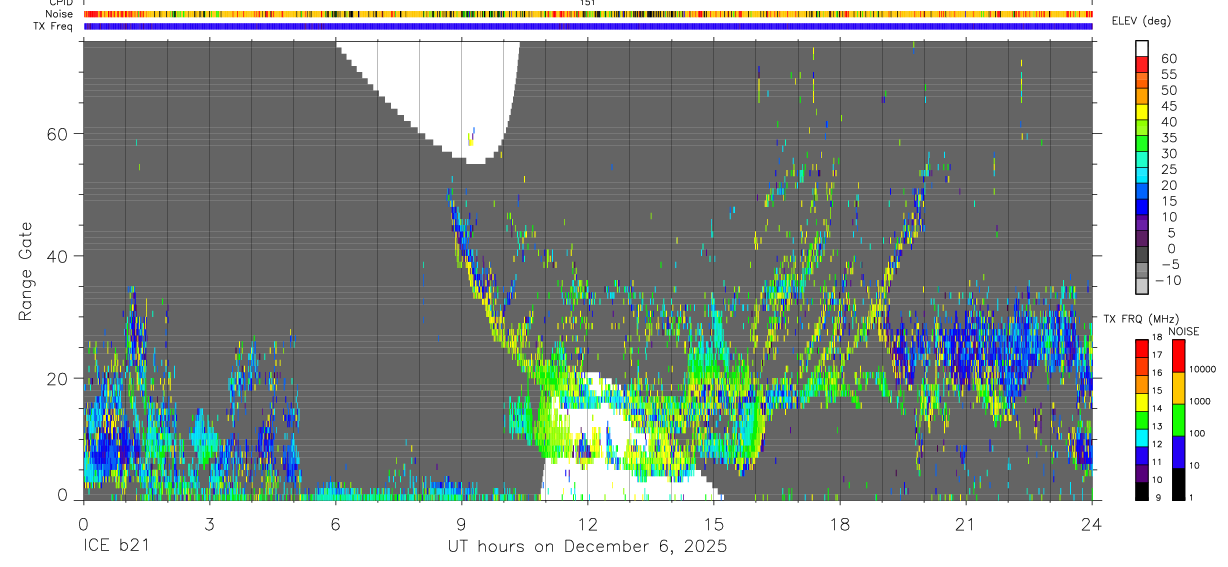Pick the blue 10–100 NOISE legend swatch
The image size is (1228, 567).
point(1178,451)
